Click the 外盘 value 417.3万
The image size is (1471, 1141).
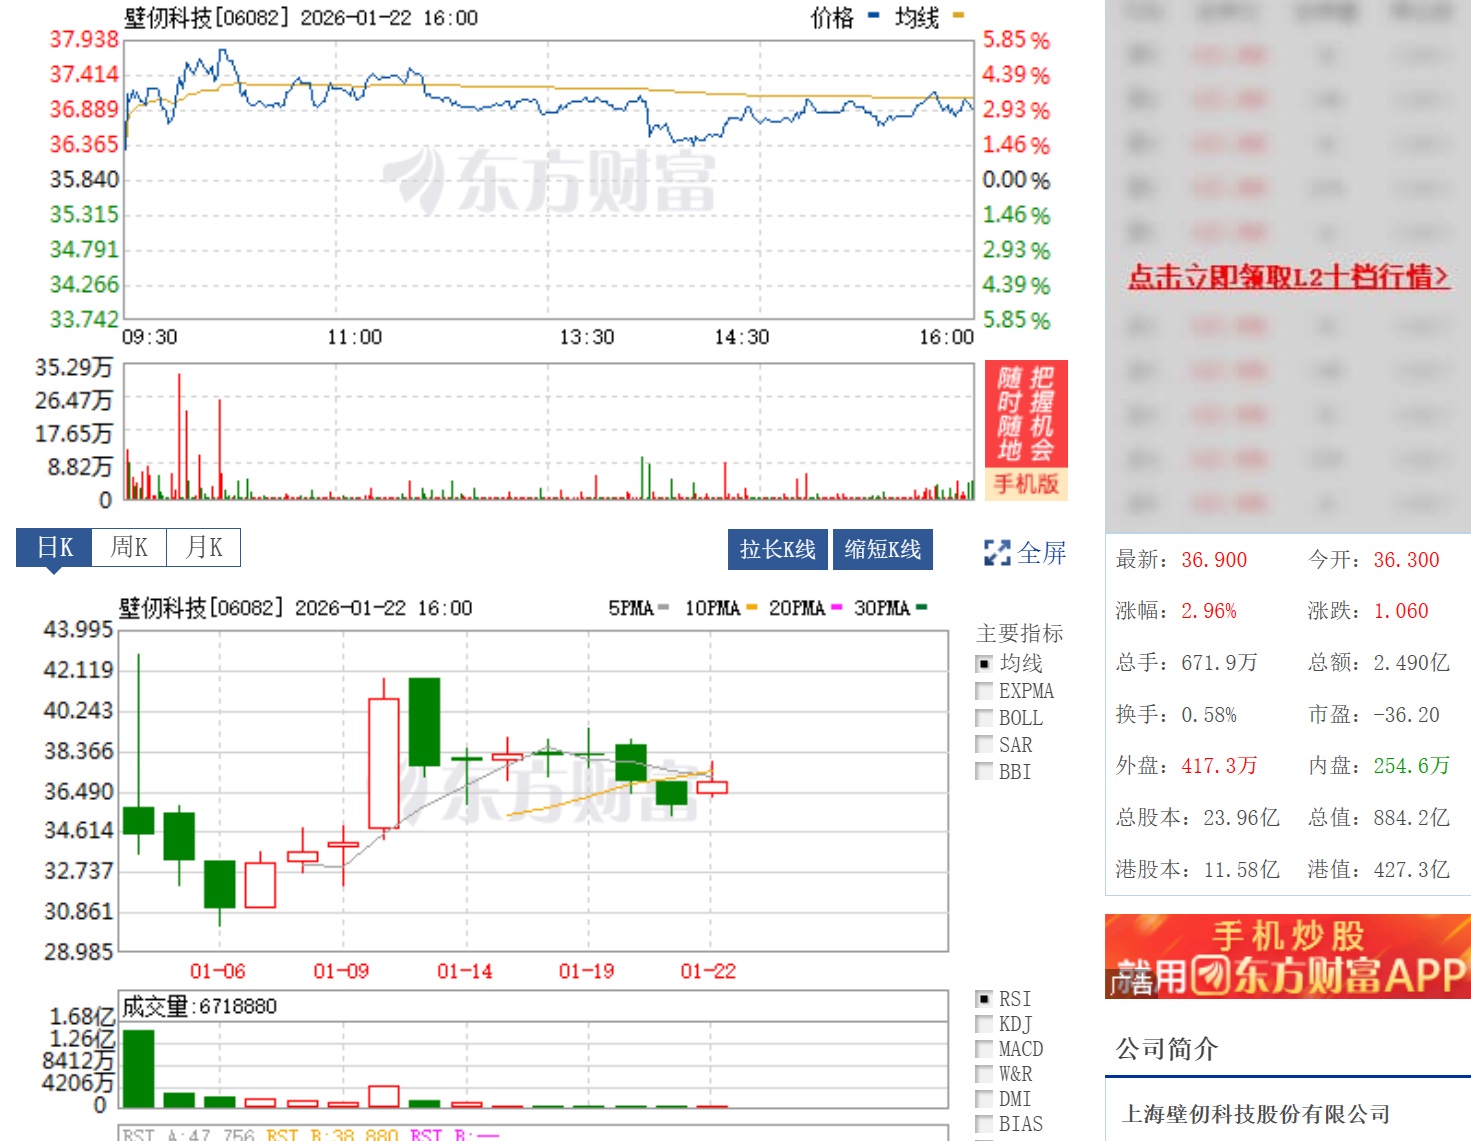[1219, 766]
